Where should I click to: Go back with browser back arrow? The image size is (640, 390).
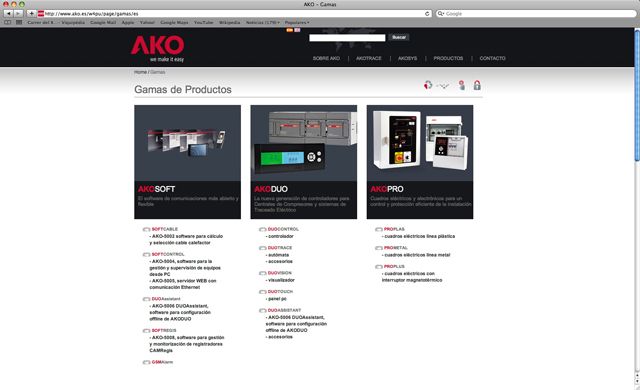click(8, 13)
